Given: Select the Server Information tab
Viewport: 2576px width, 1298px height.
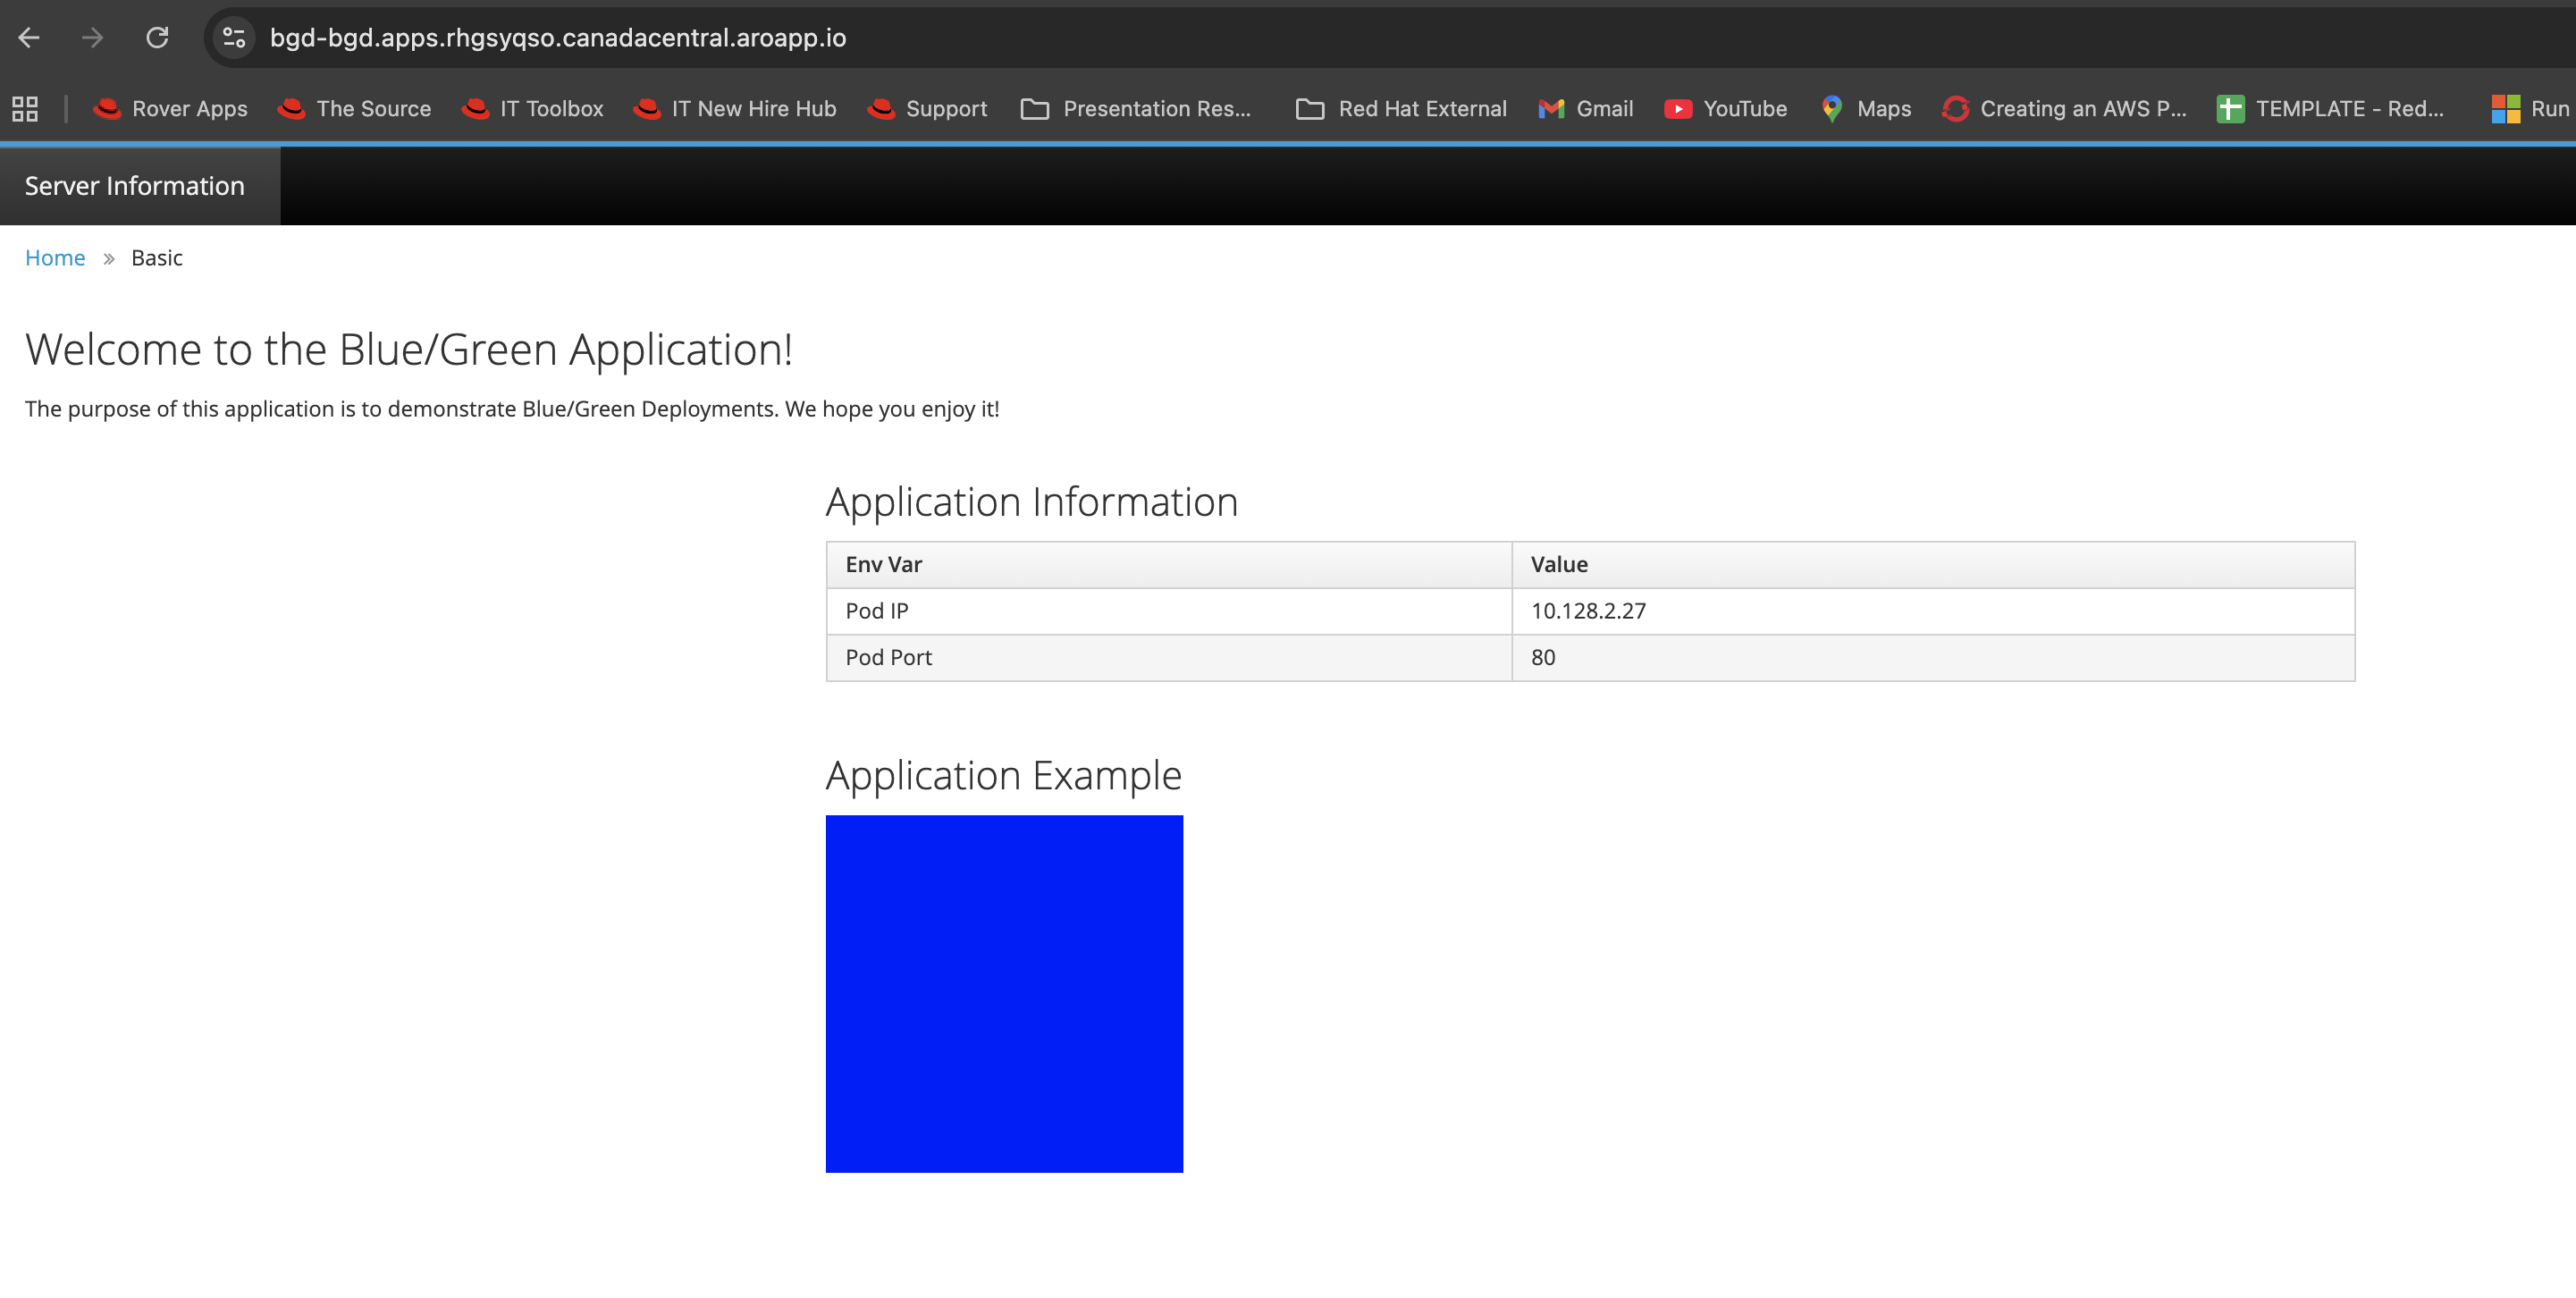Looking at the screenshot, I should pyautogui.click(x=134, y=185).
